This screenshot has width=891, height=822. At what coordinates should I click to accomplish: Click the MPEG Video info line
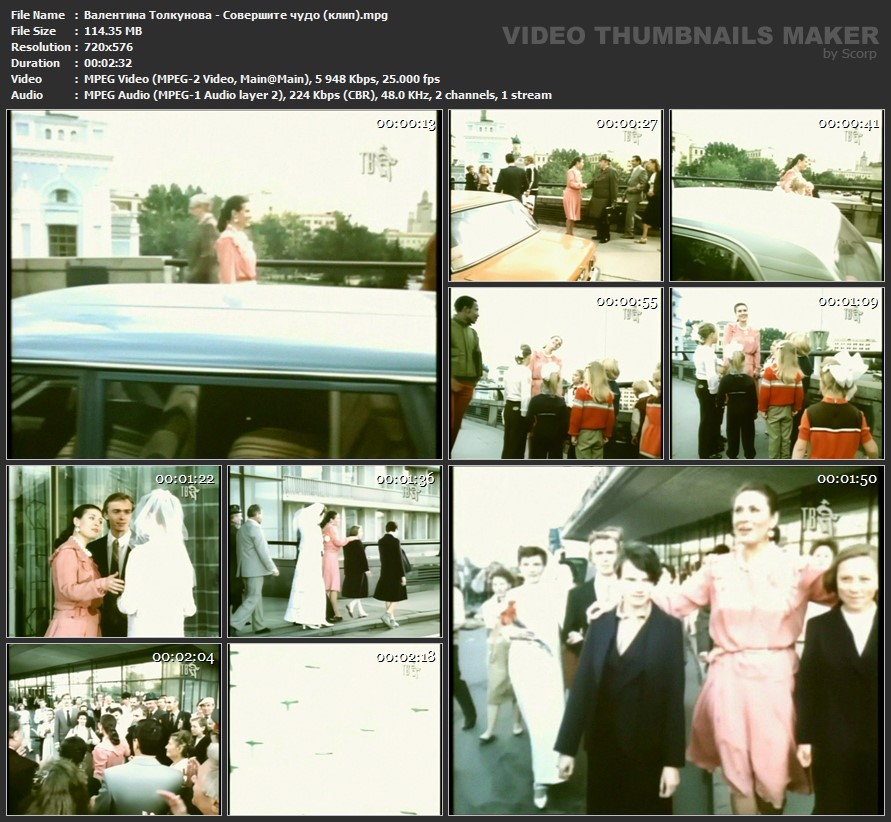(262, 79)
